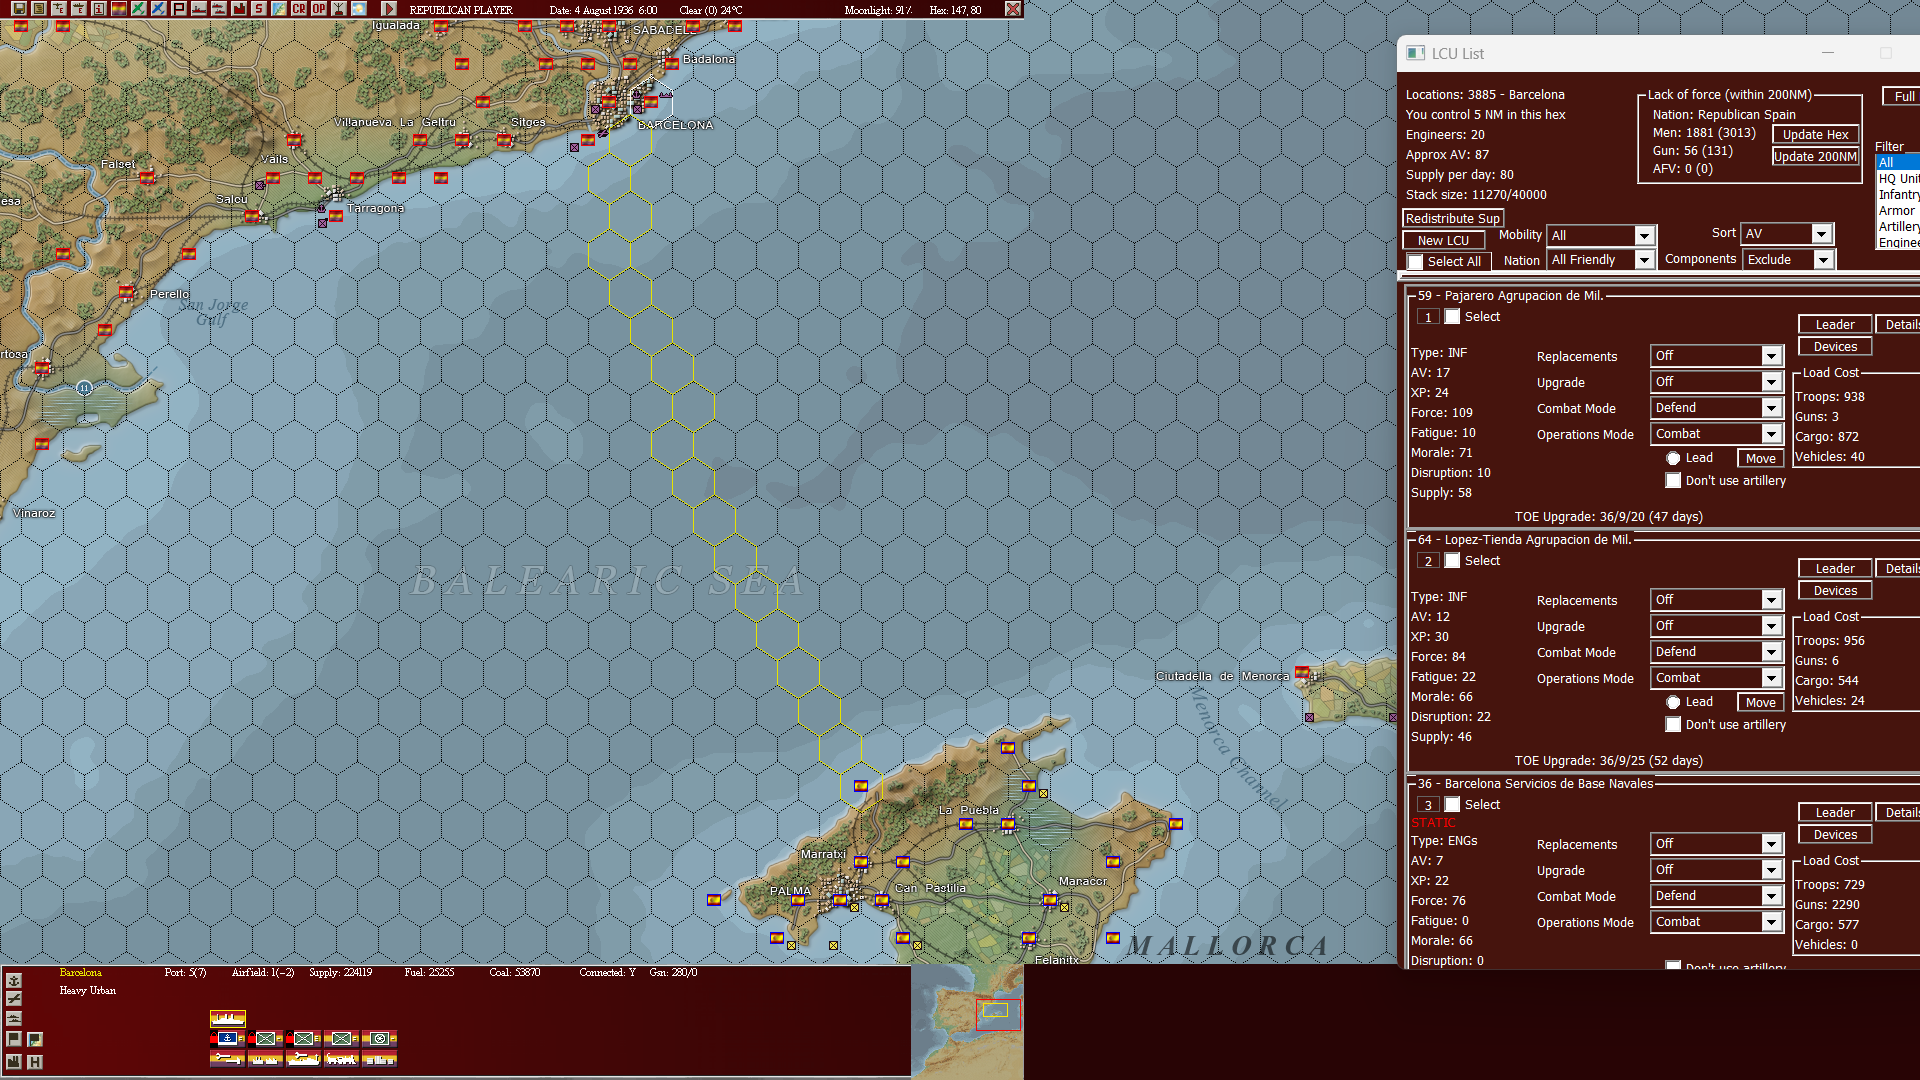Check the Select box for Lopez-Tienda Agrupacion
Viewport: 1920px width, 1080px height.
[x=1452, y=560]
